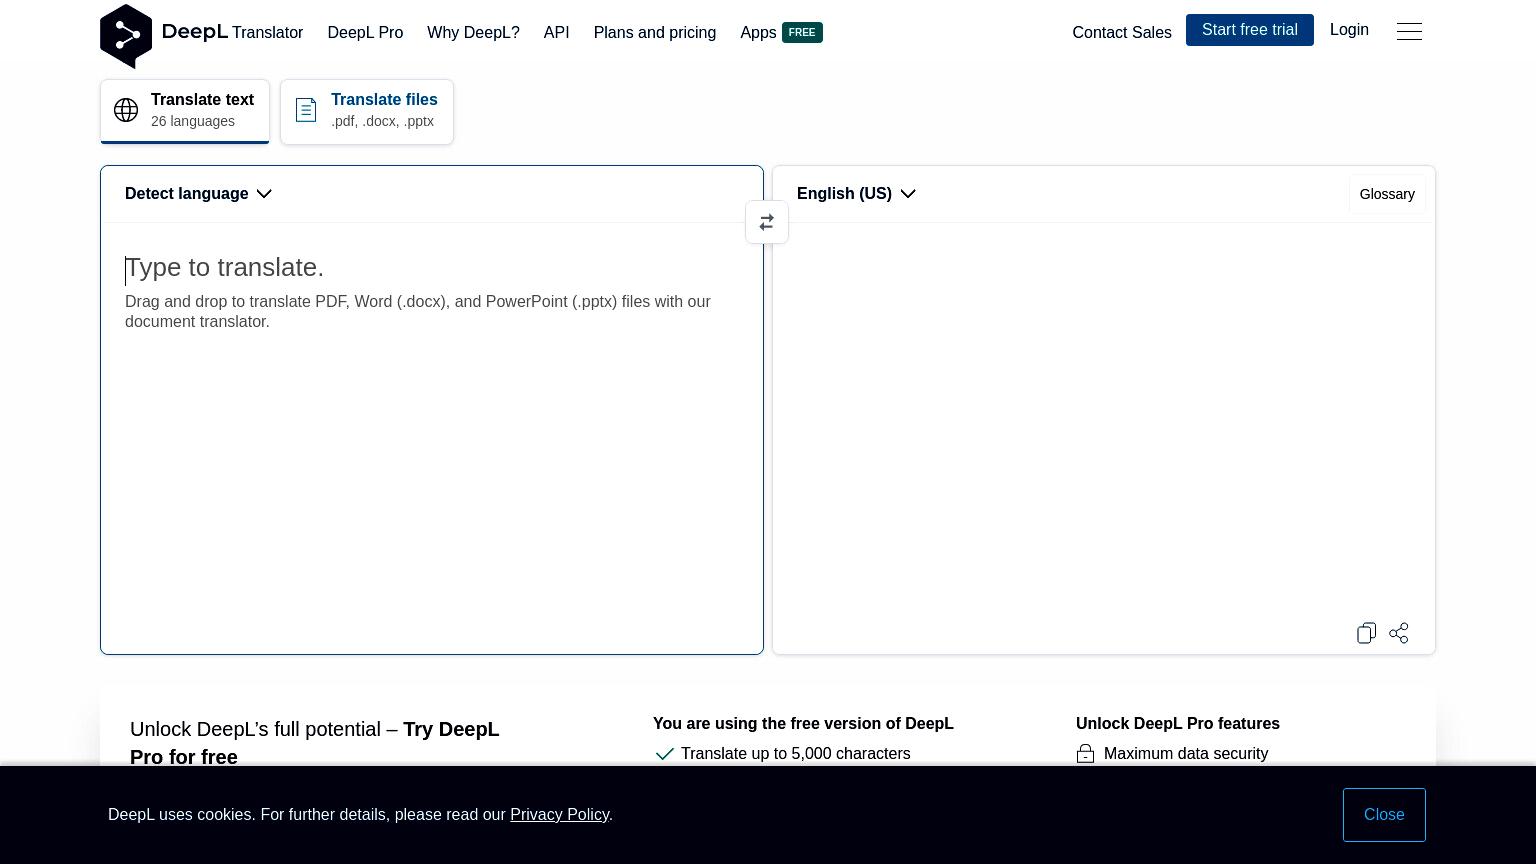Click Contact Sales
Image resolution: width=1536 pixels, height=864 pixels.
[1122, 33]
